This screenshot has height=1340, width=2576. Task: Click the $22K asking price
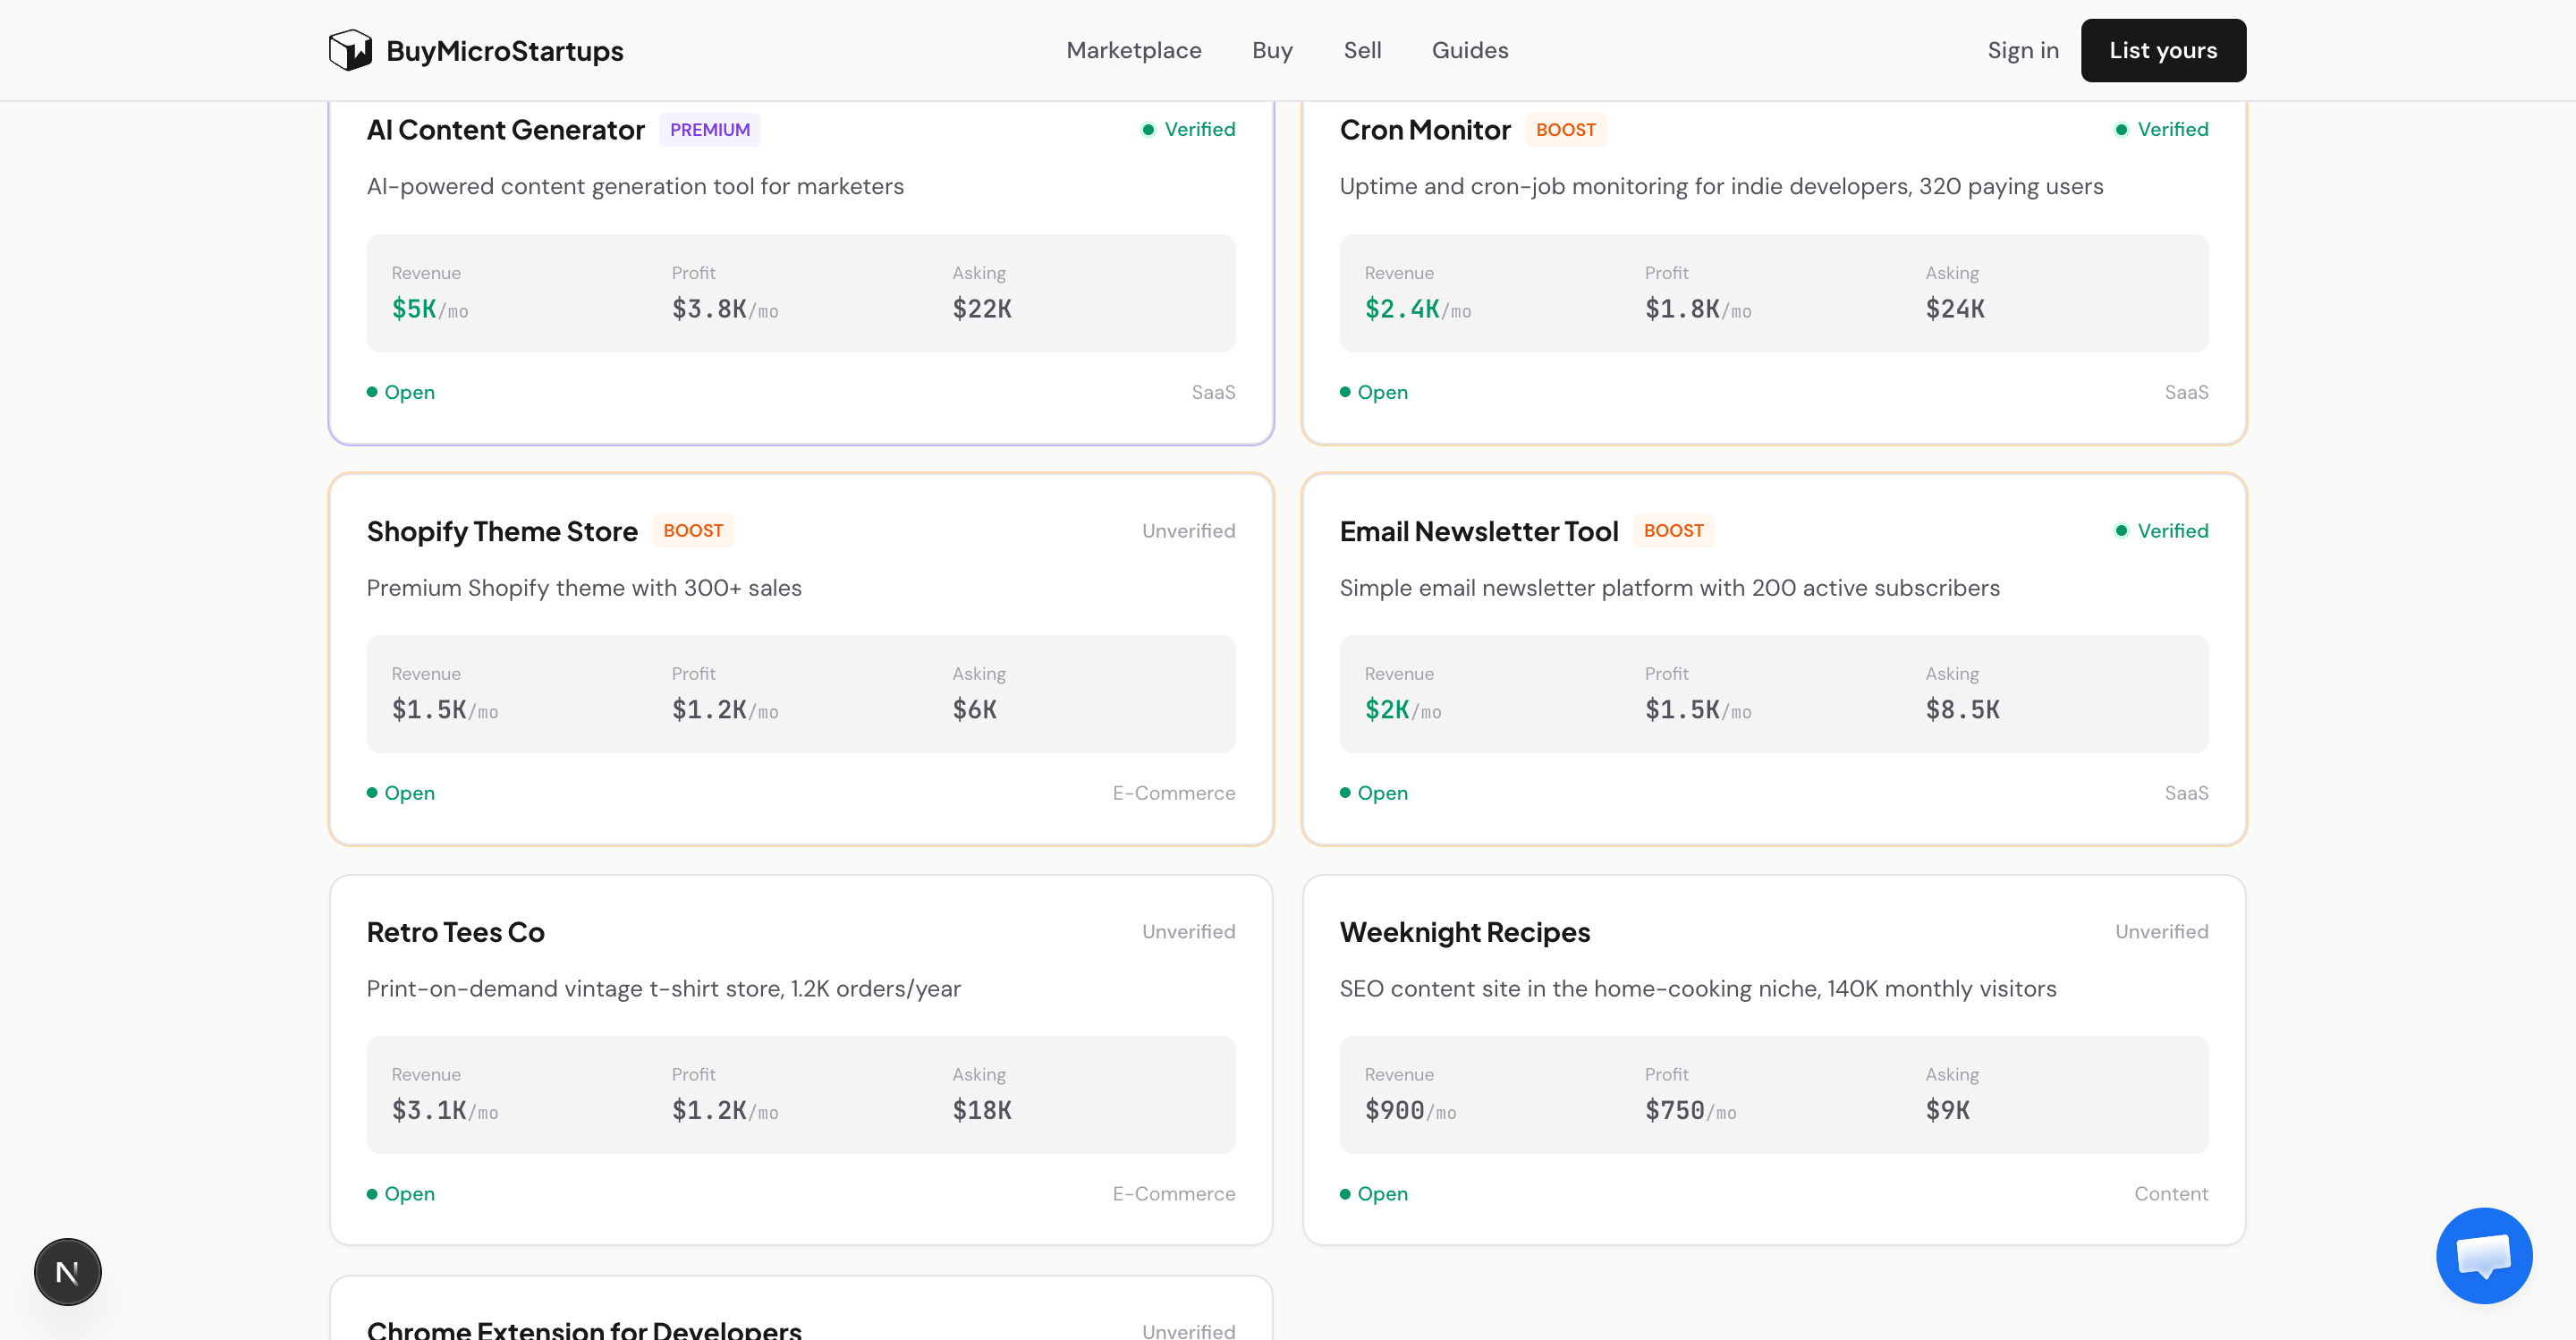[x=982, y=309]
